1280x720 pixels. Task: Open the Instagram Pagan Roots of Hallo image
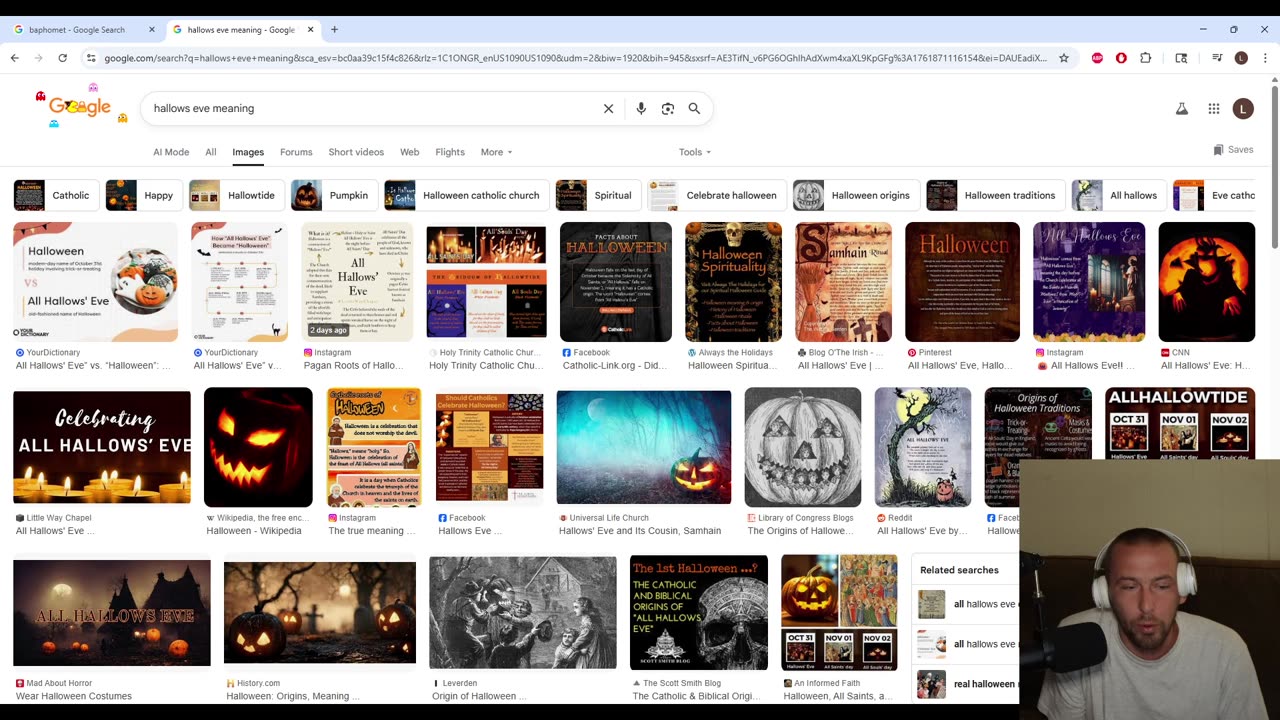pyautogui.click(x=357, y=282)
